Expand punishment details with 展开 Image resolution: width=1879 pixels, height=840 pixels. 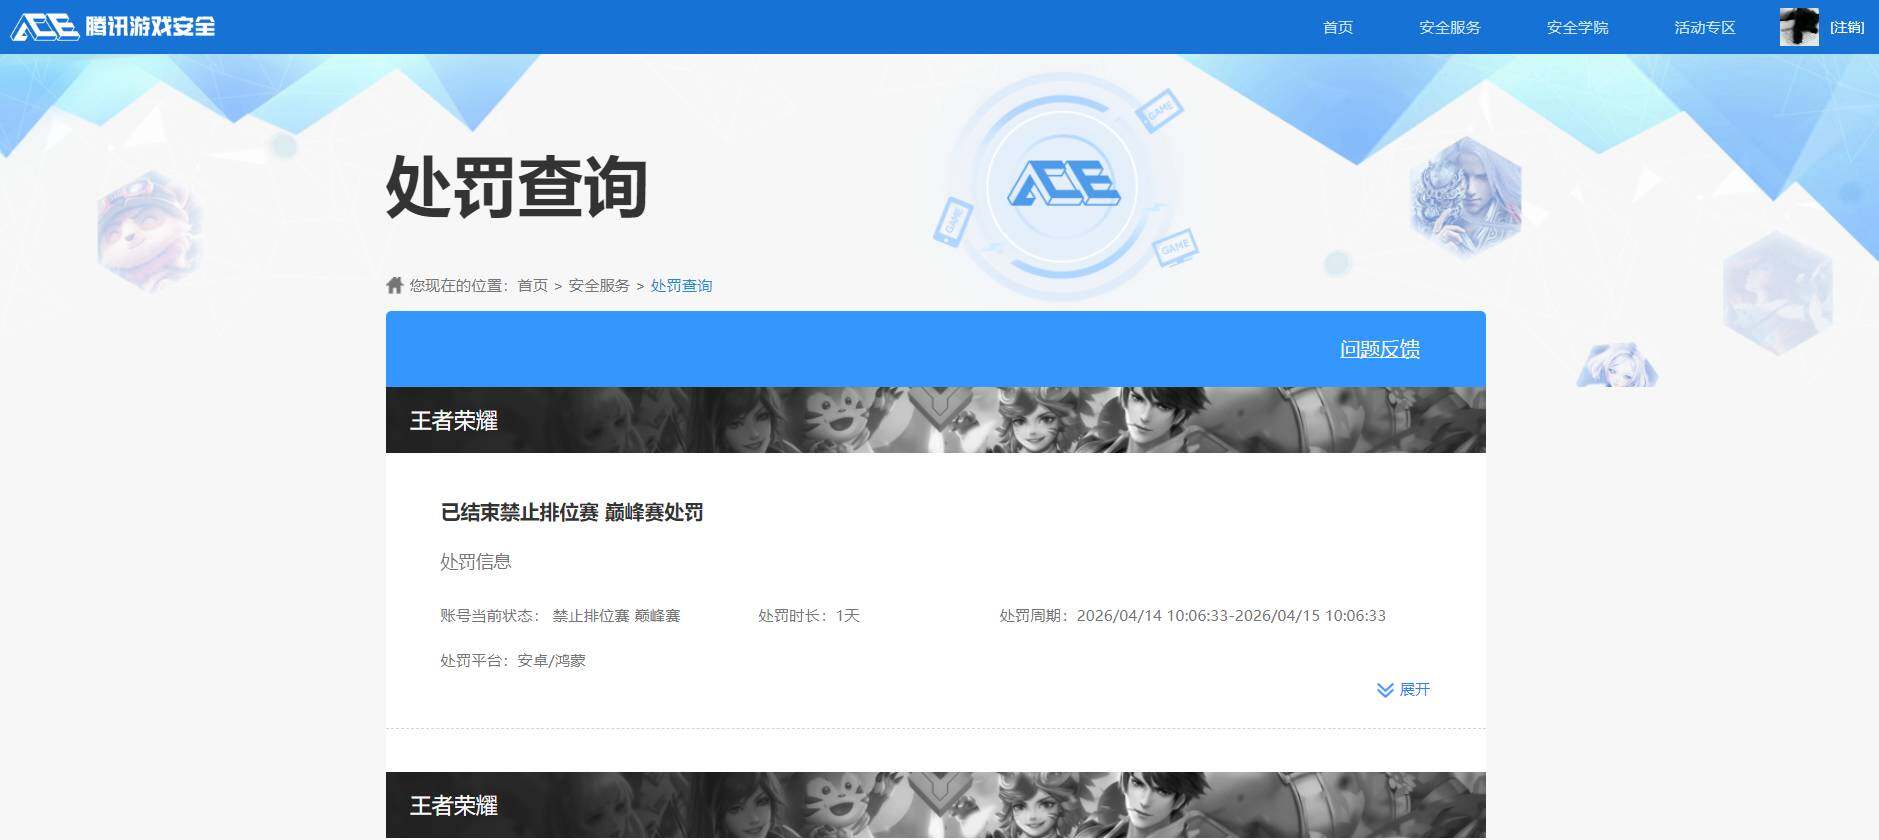tap(1414, 690)
